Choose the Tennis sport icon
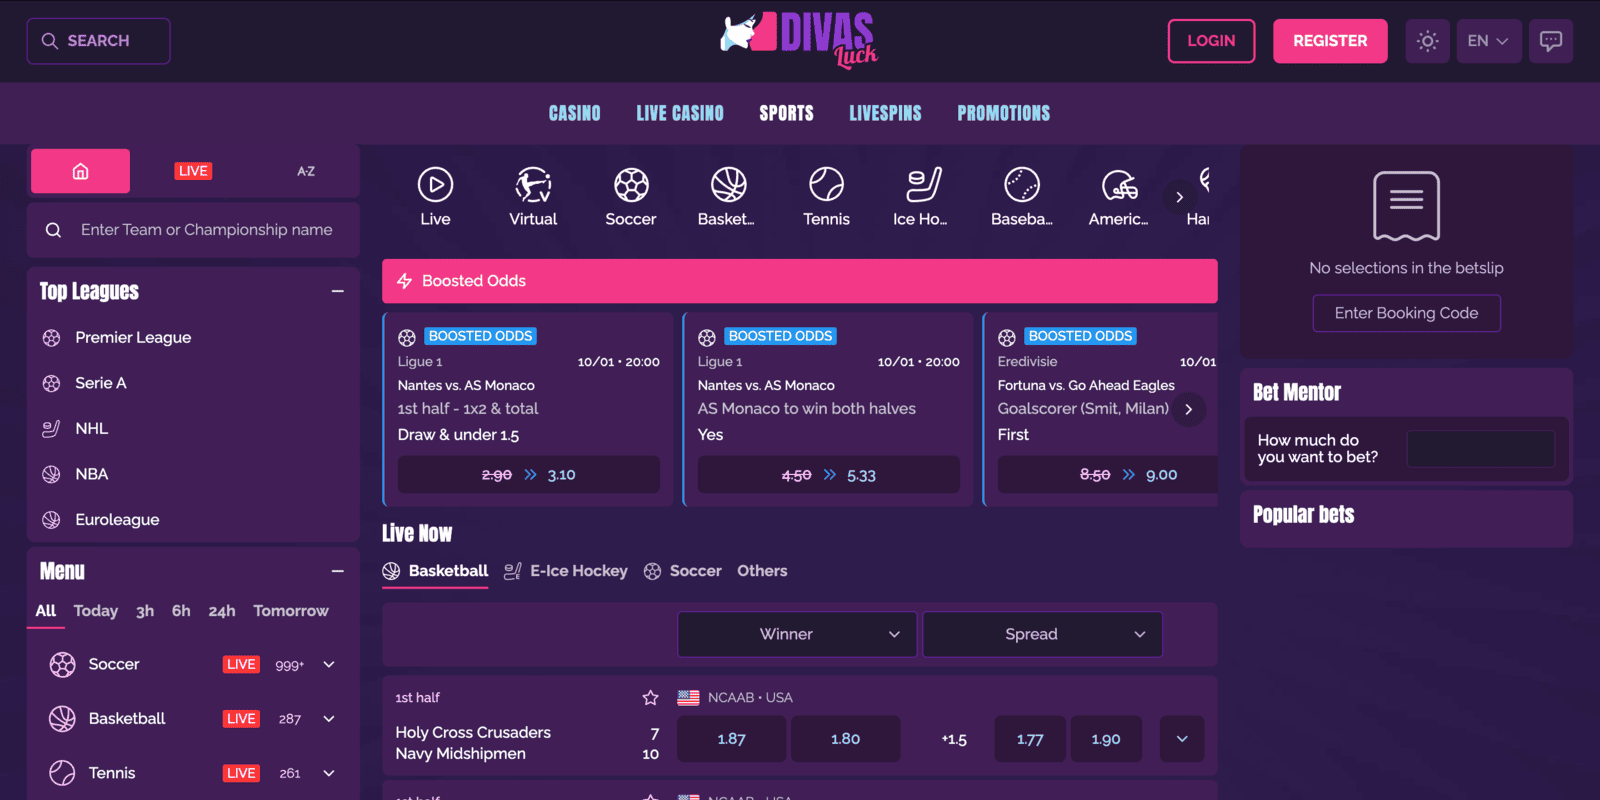 (x=826, y=186)
